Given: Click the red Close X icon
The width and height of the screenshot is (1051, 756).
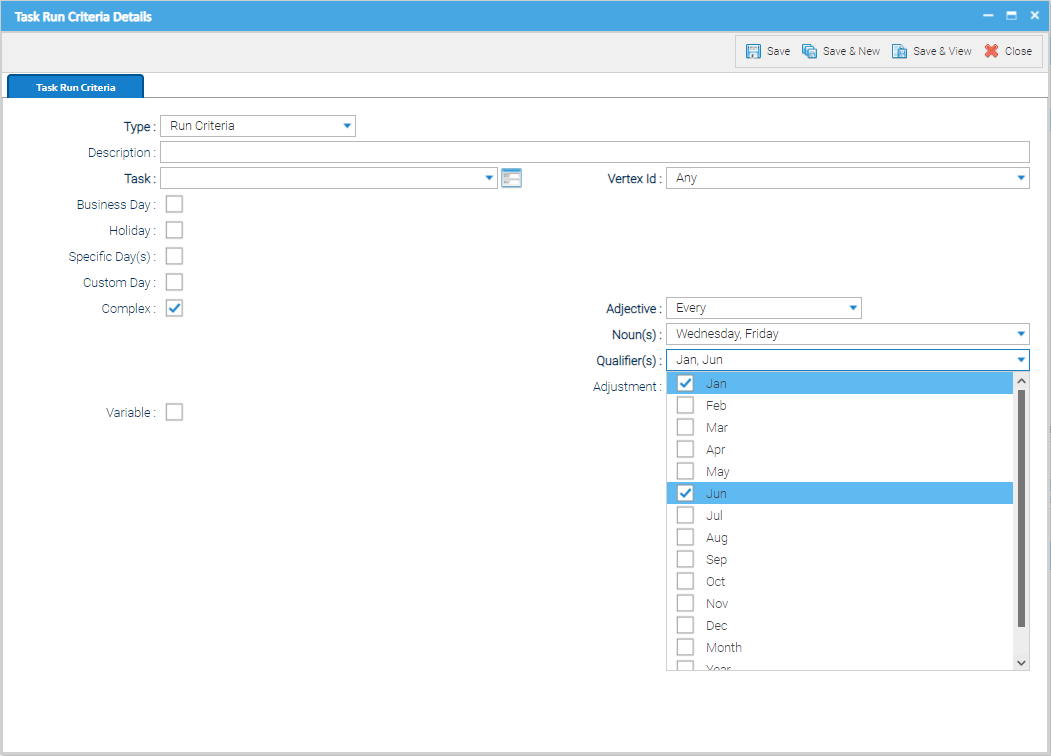Looking at the screenshot, I should 991,51.
